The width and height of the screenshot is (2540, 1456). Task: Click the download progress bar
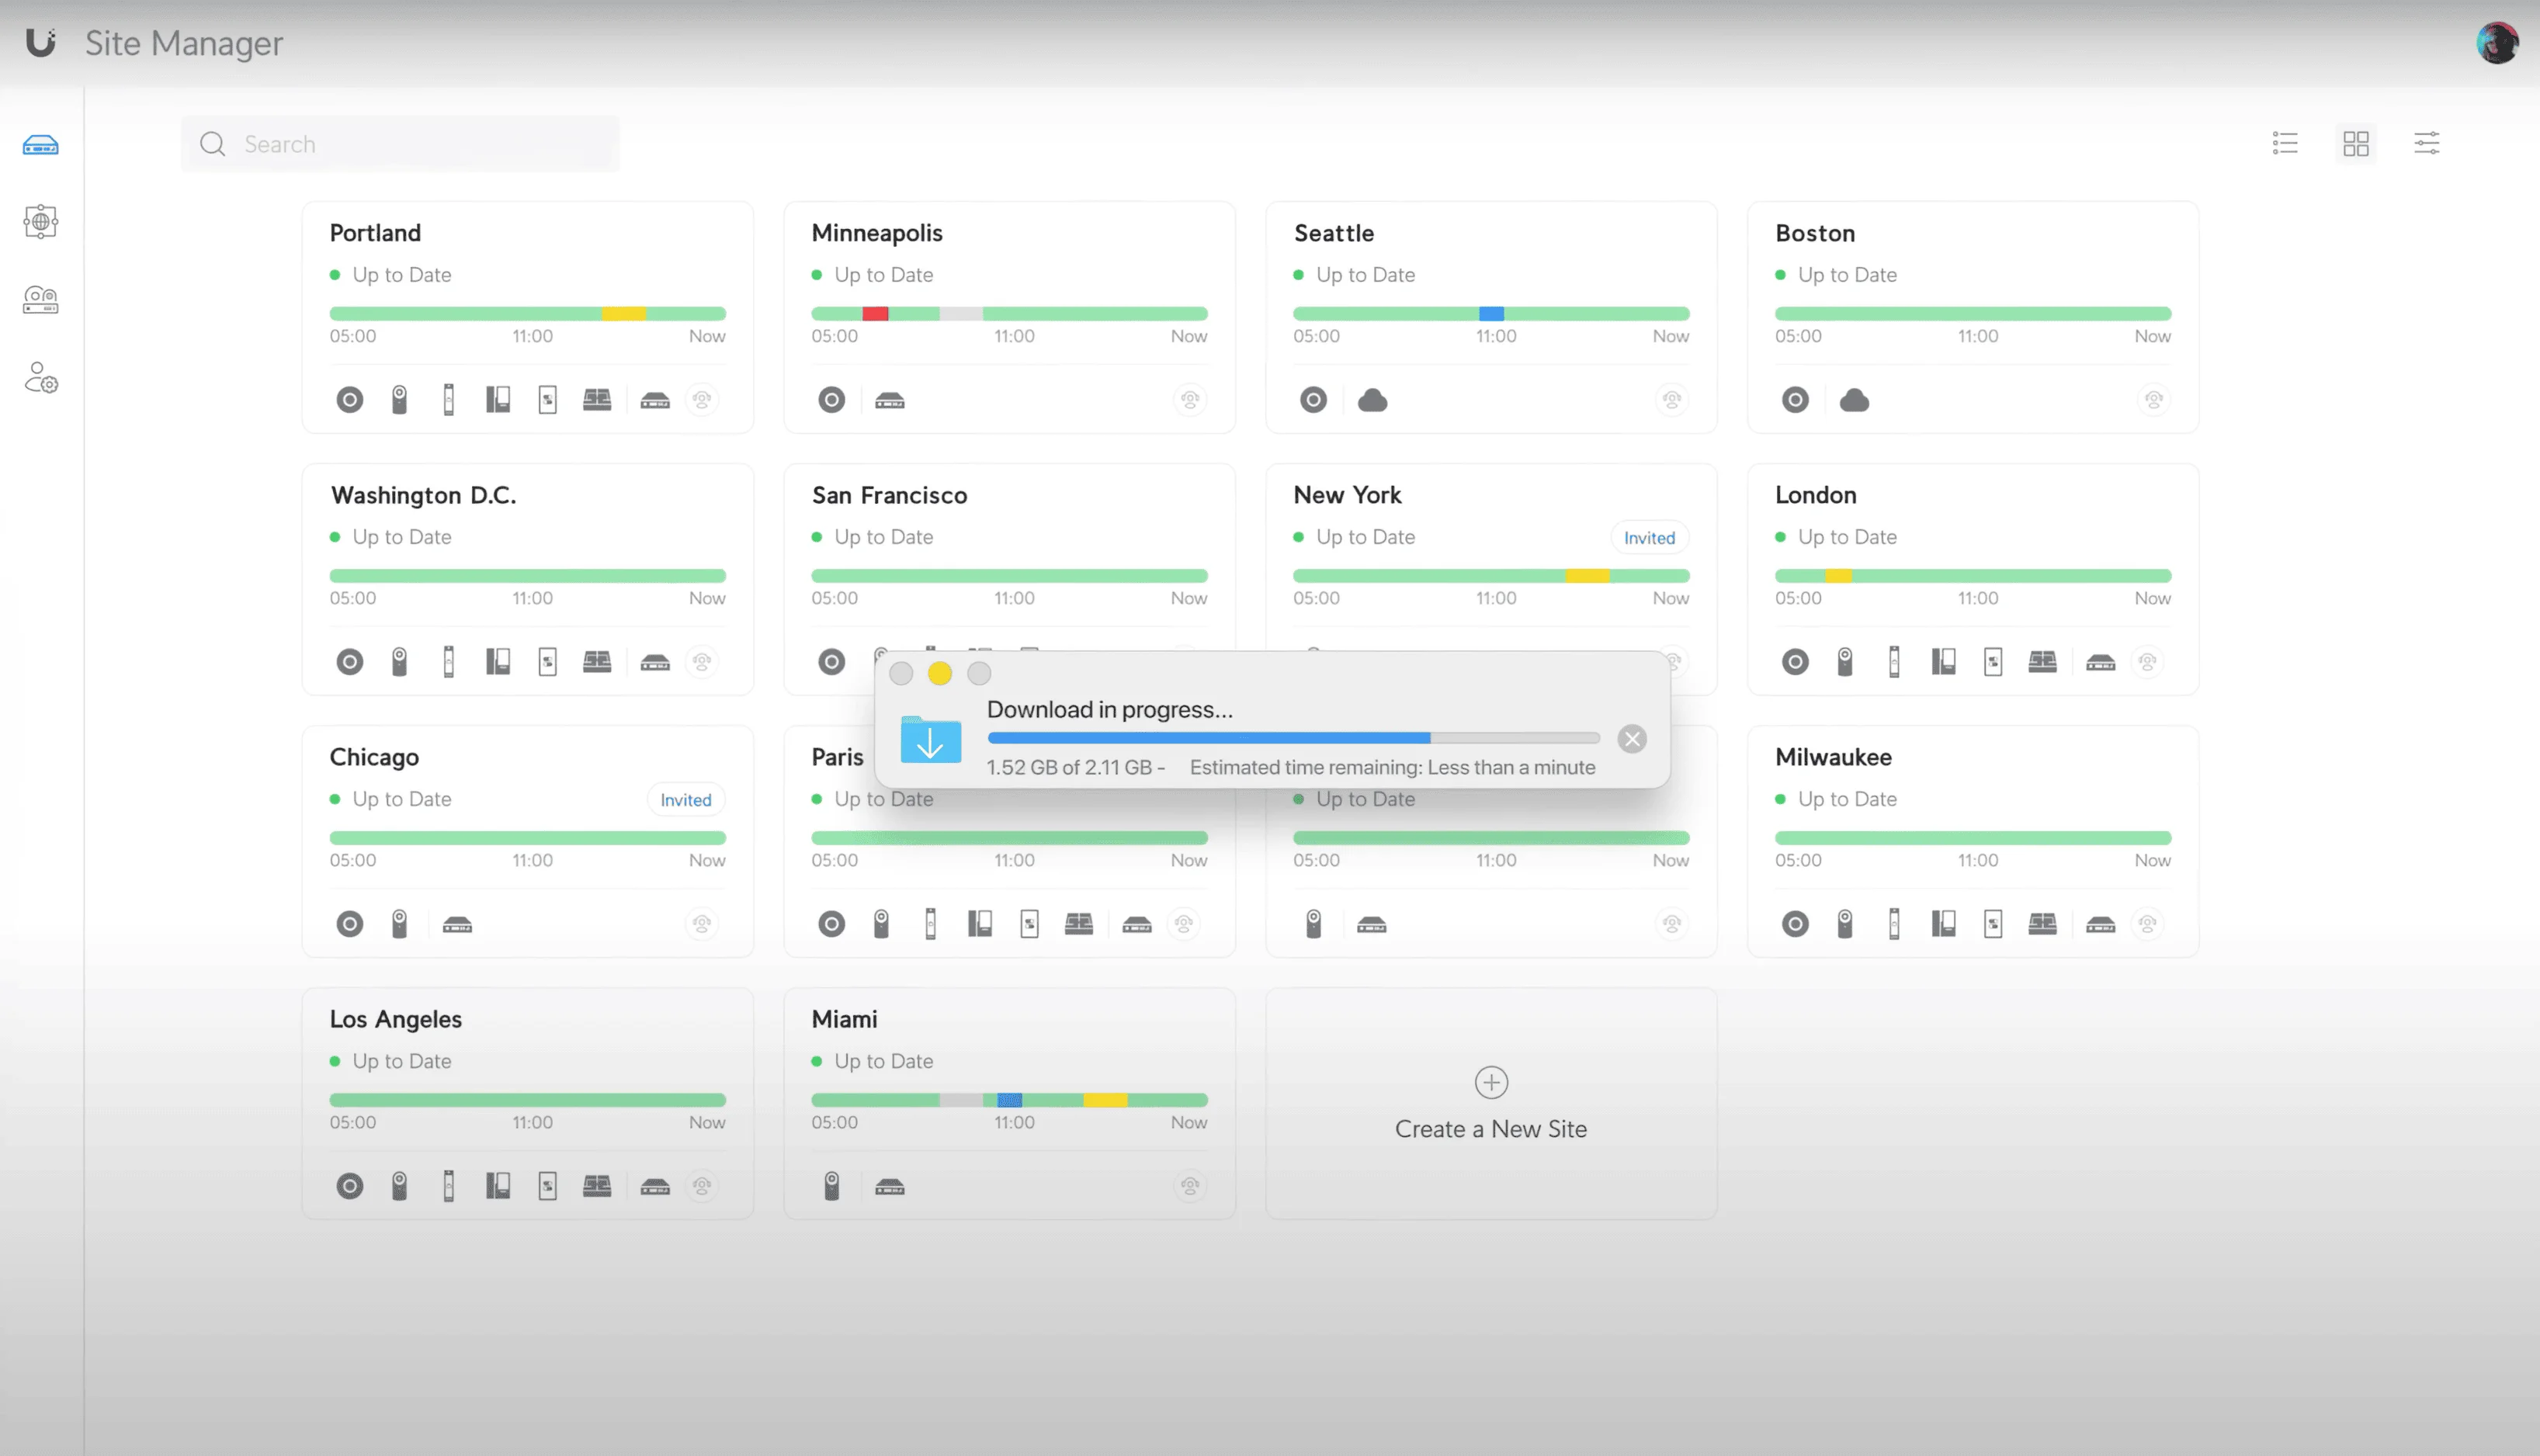pyautogui.click(x=1293, y=738)
